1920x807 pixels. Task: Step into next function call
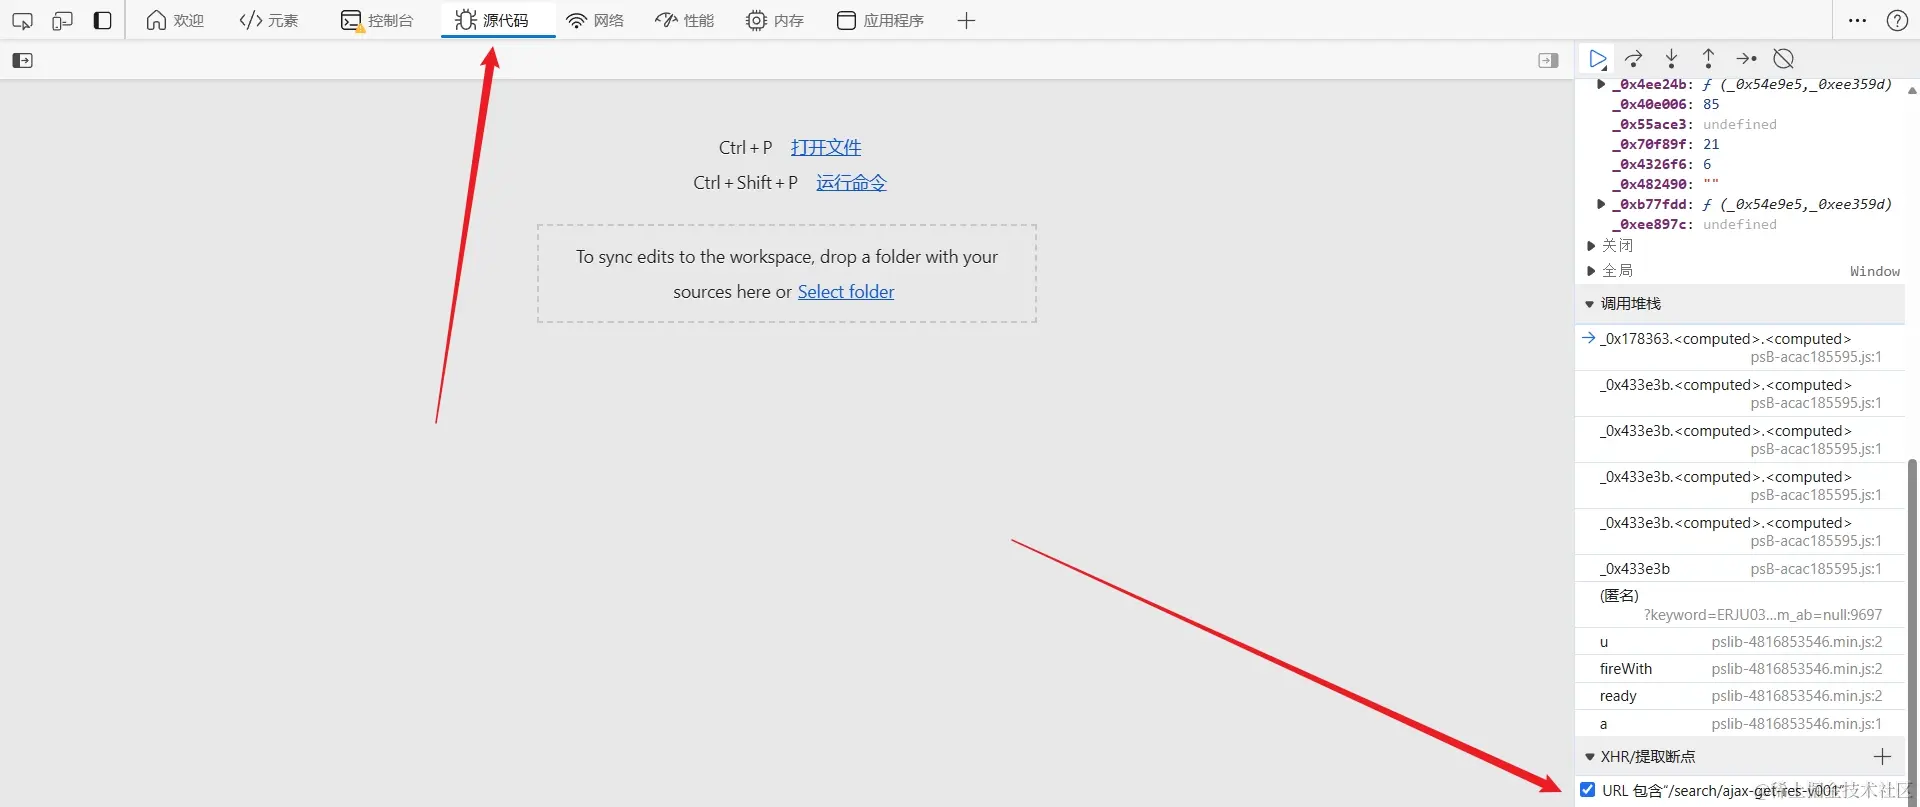pos(1671,59)
